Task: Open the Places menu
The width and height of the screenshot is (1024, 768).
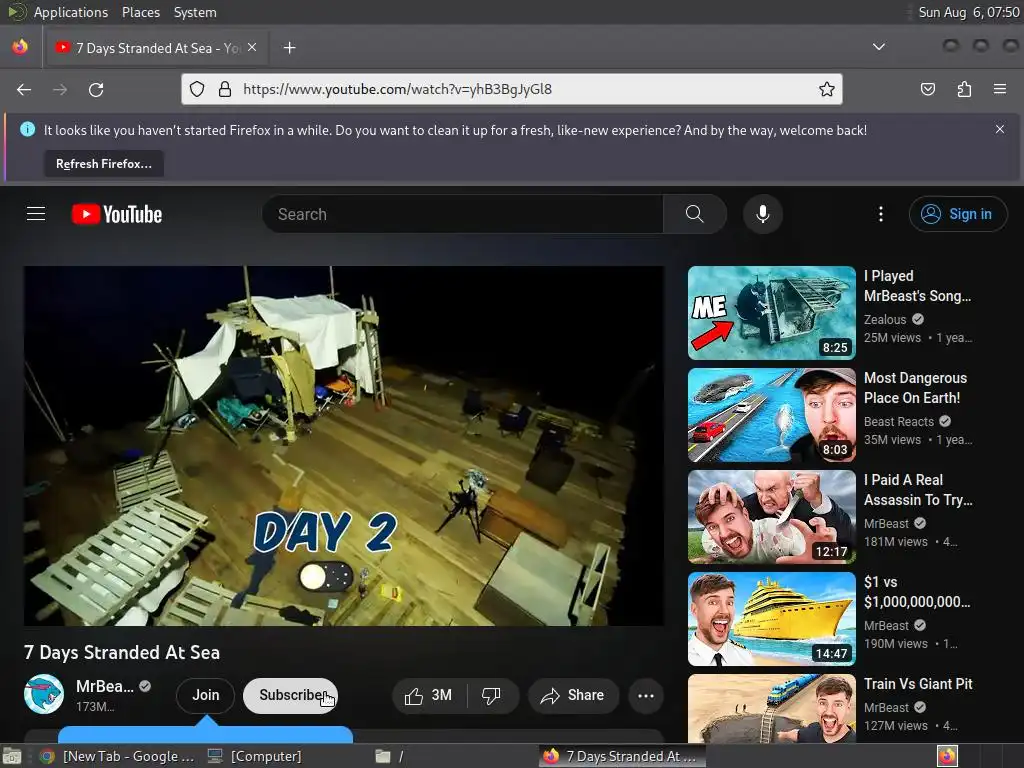Action: coord(140,12)
